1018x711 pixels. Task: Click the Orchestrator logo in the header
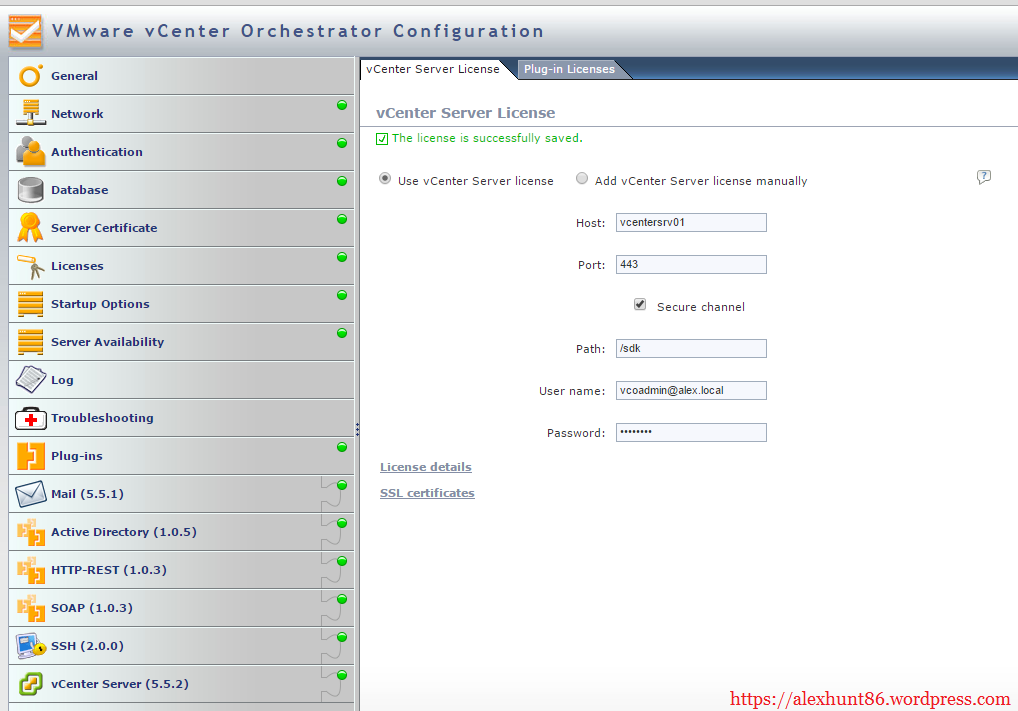(25, 31)
